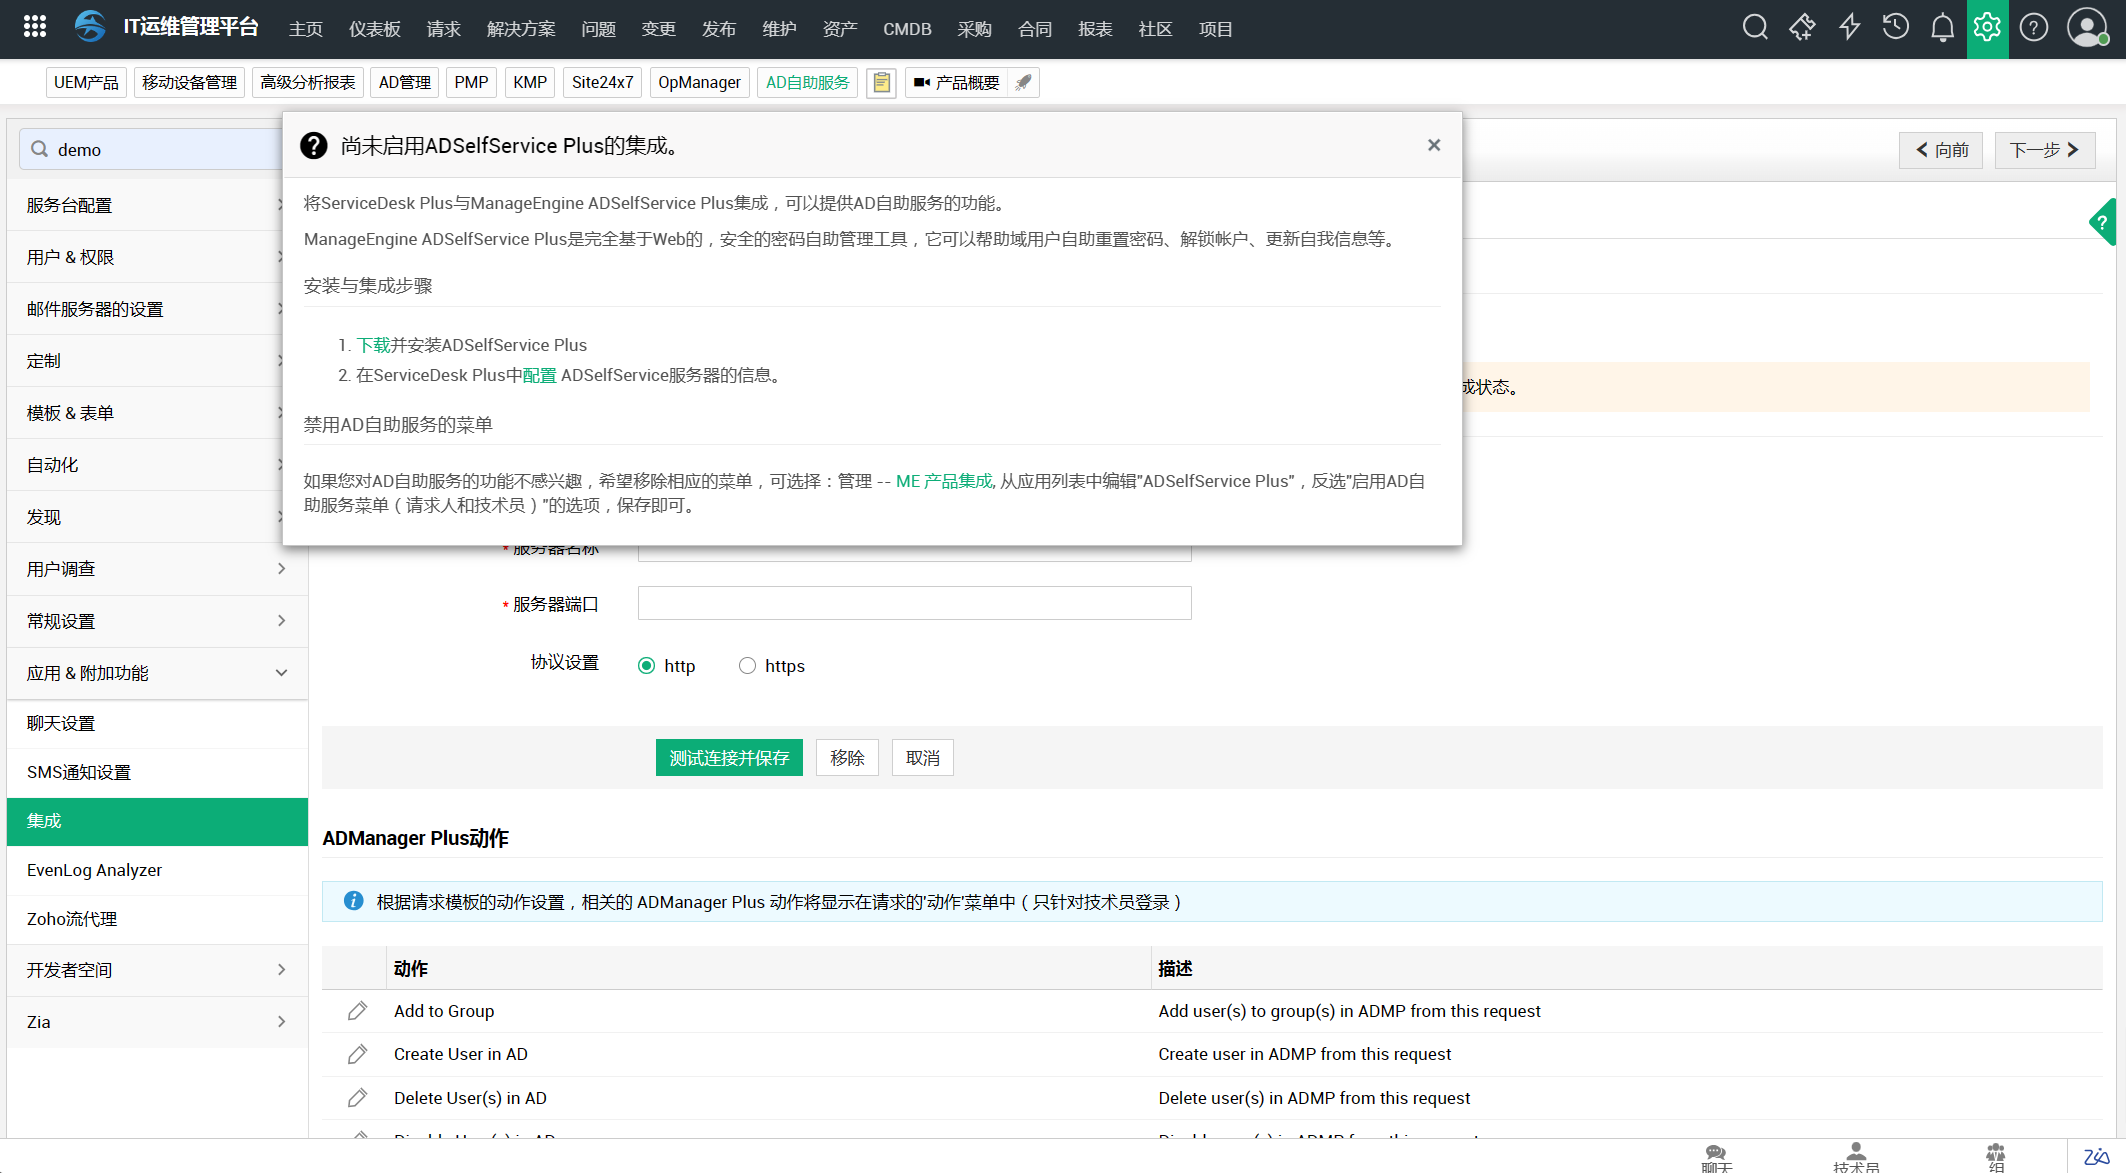Viewport: 2126px width, 1173px height.
Task: Click the 服务器端口 input field
Action: coord(914,603)
